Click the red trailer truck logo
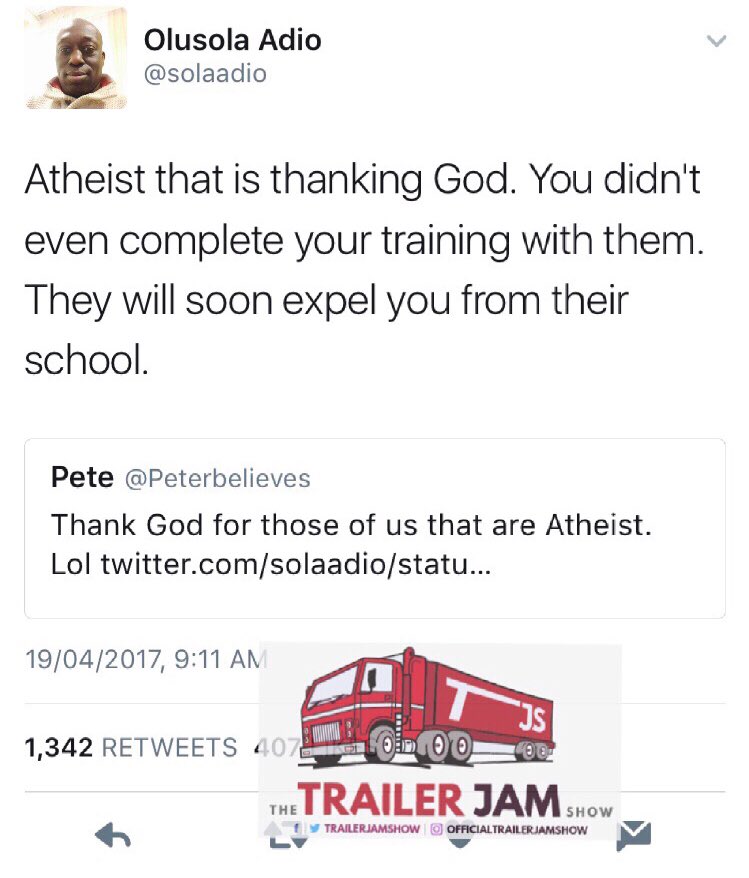This screenshot has width=749, height=878. (427, 706)
